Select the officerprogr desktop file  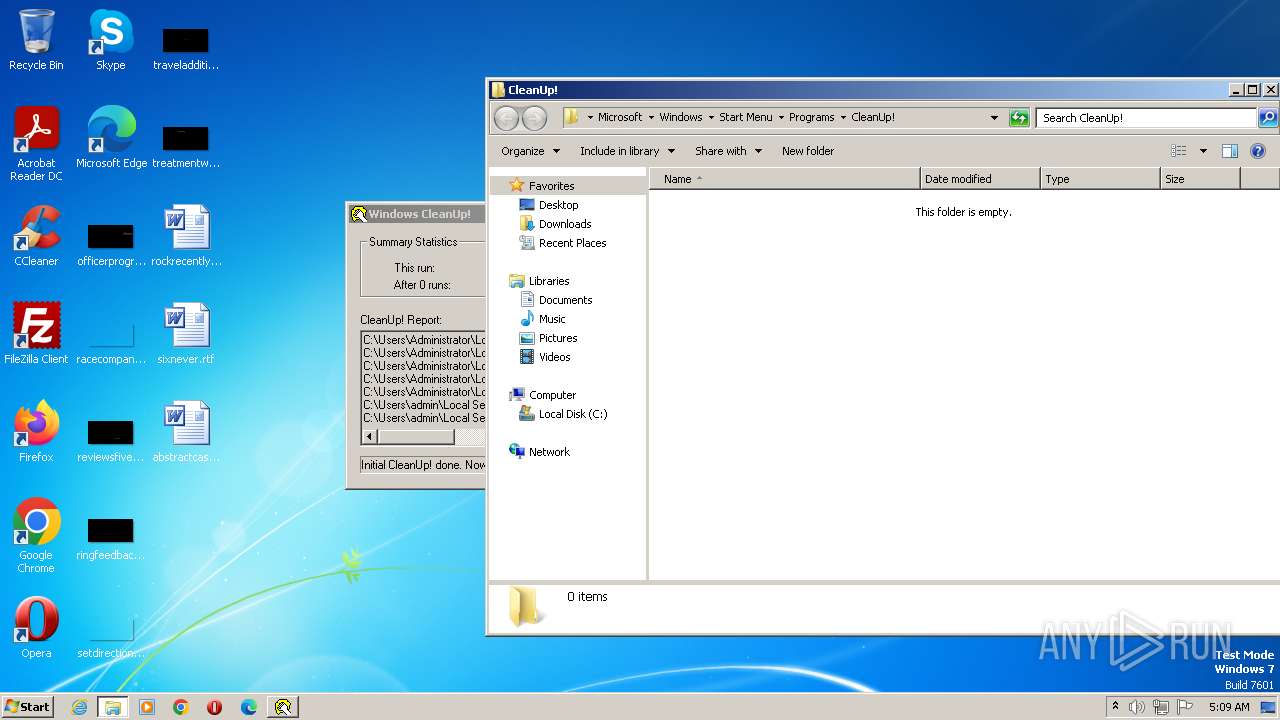(x=111, y=244)
